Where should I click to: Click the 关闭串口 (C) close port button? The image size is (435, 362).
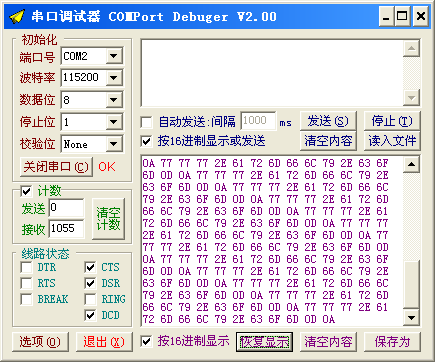(56, 167)
